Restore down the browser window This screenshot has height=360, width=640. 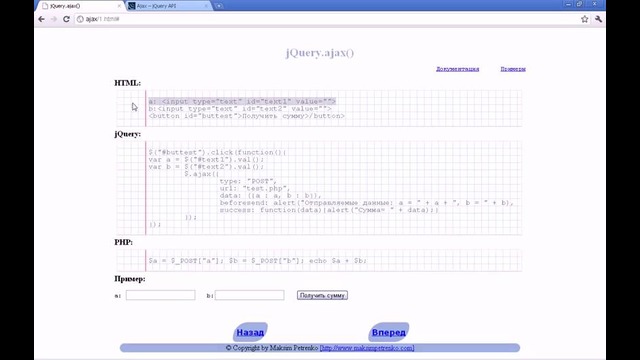tap(580, 4)
